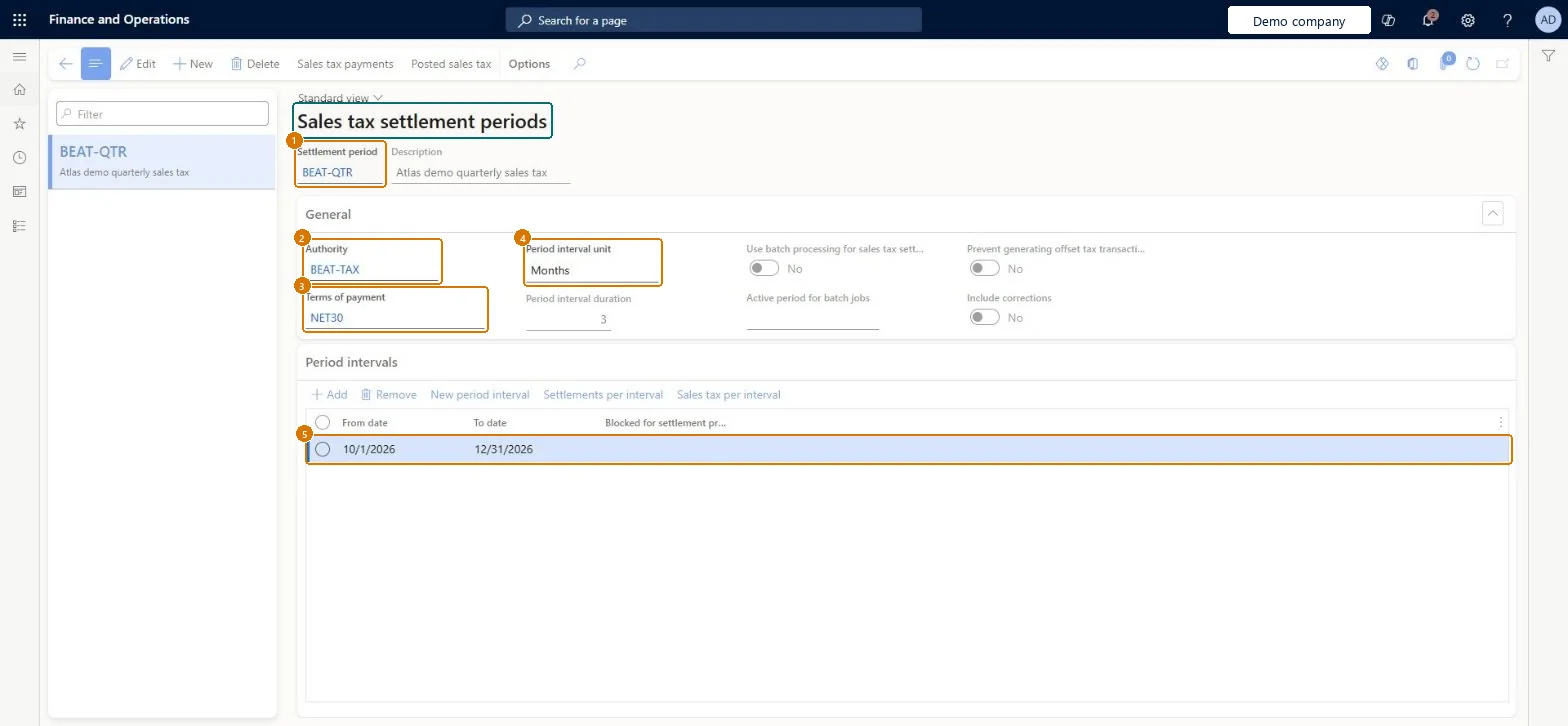Refresh the page using the refresh icon
The height and width of the screenshot is (726, 1568).
click(1472, 64)
